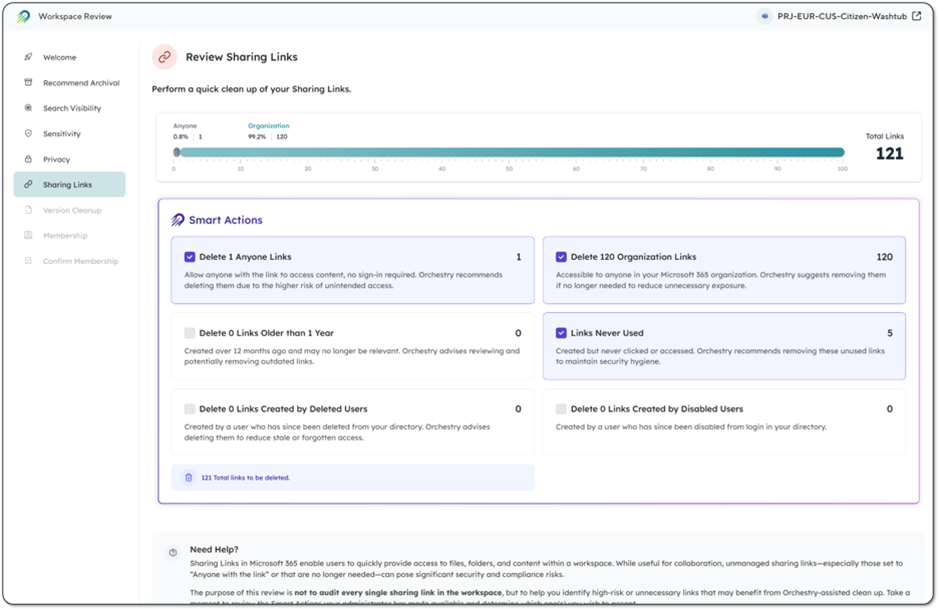Image resolution: width=938 pixels, height=609 pixels.
Task: Check Delete 0 Links Created by Disabled Users
Action: (x=561, y=409)
